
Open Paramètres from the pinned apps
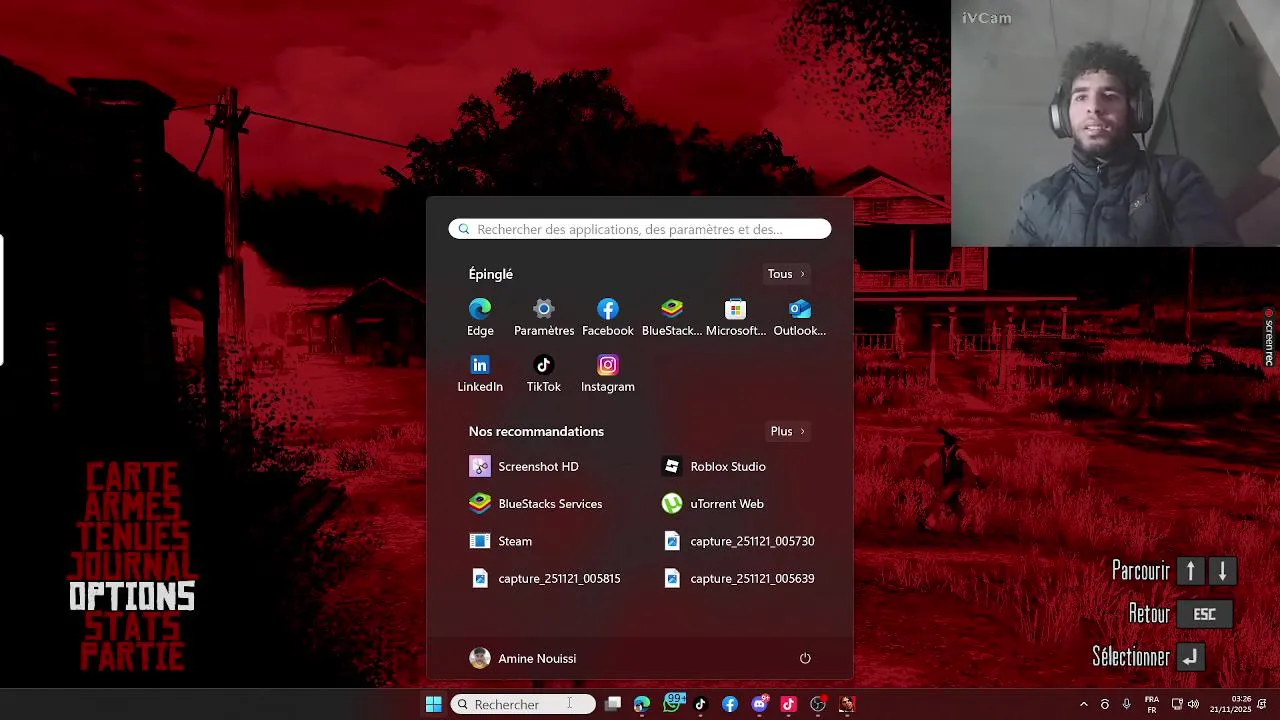click(x=544, y=318)
